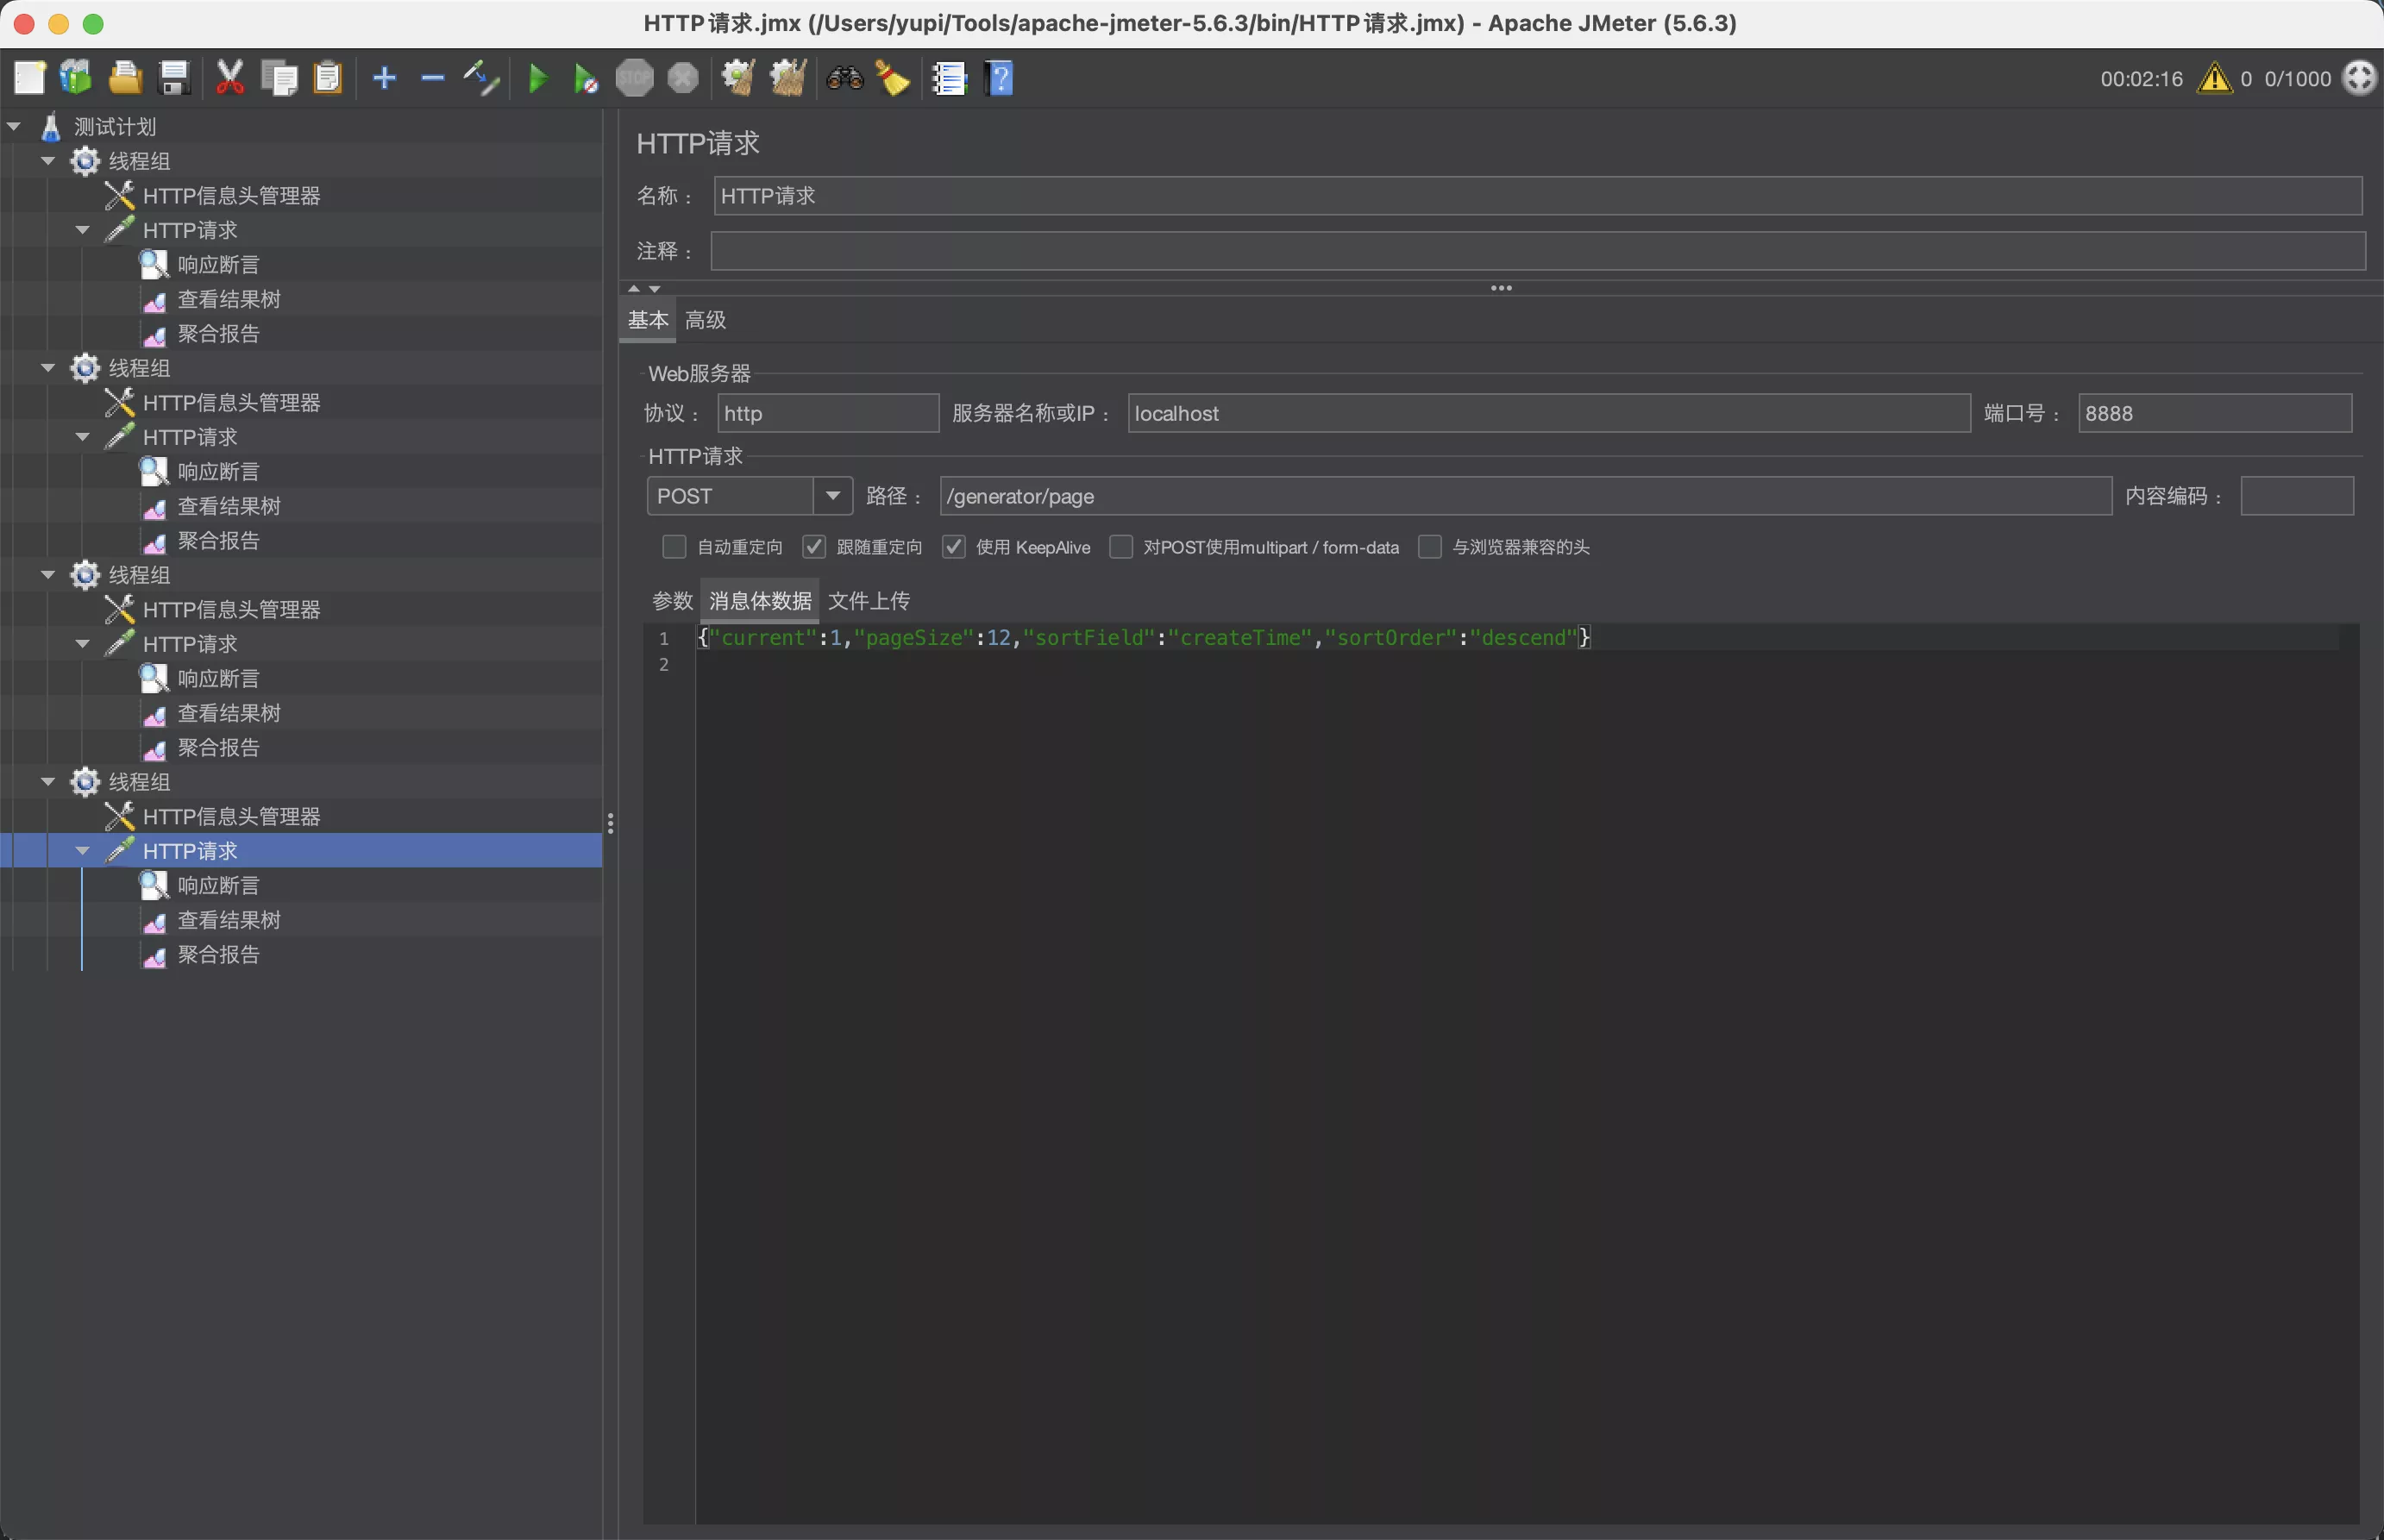
Task: Click the New test plan icon
Action: (x=29, y=78)
